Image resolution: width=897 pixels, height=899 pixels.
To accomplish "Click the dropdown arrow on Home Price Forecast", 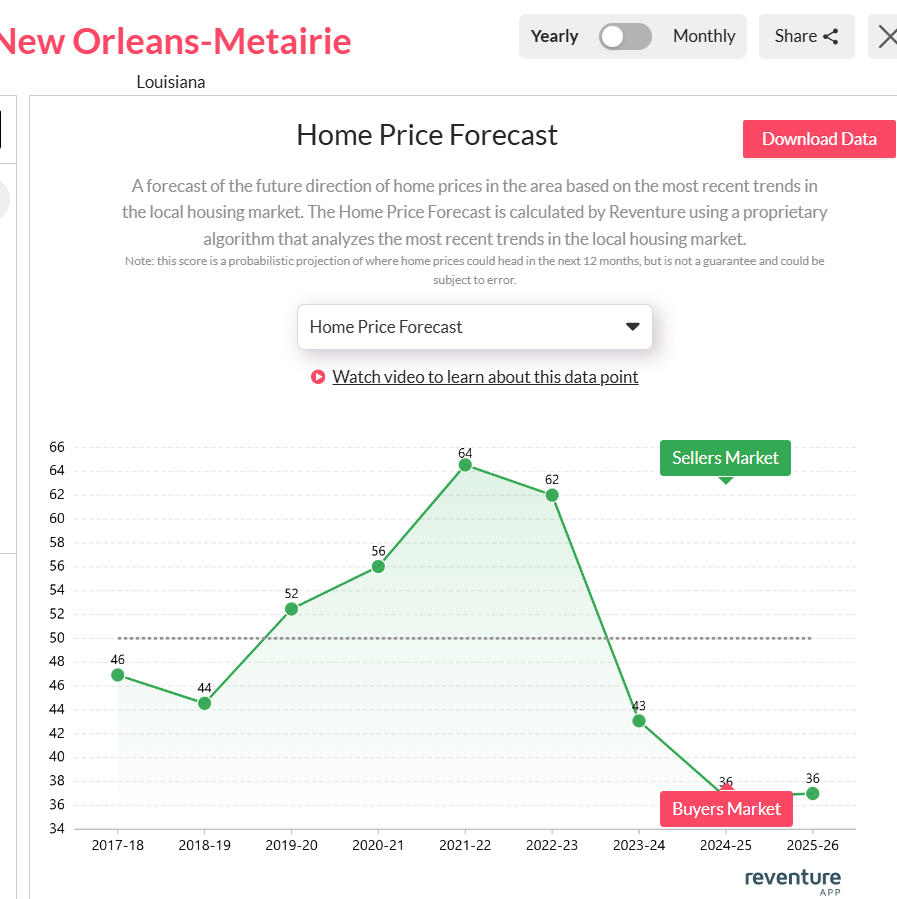I will pos(633,327).
